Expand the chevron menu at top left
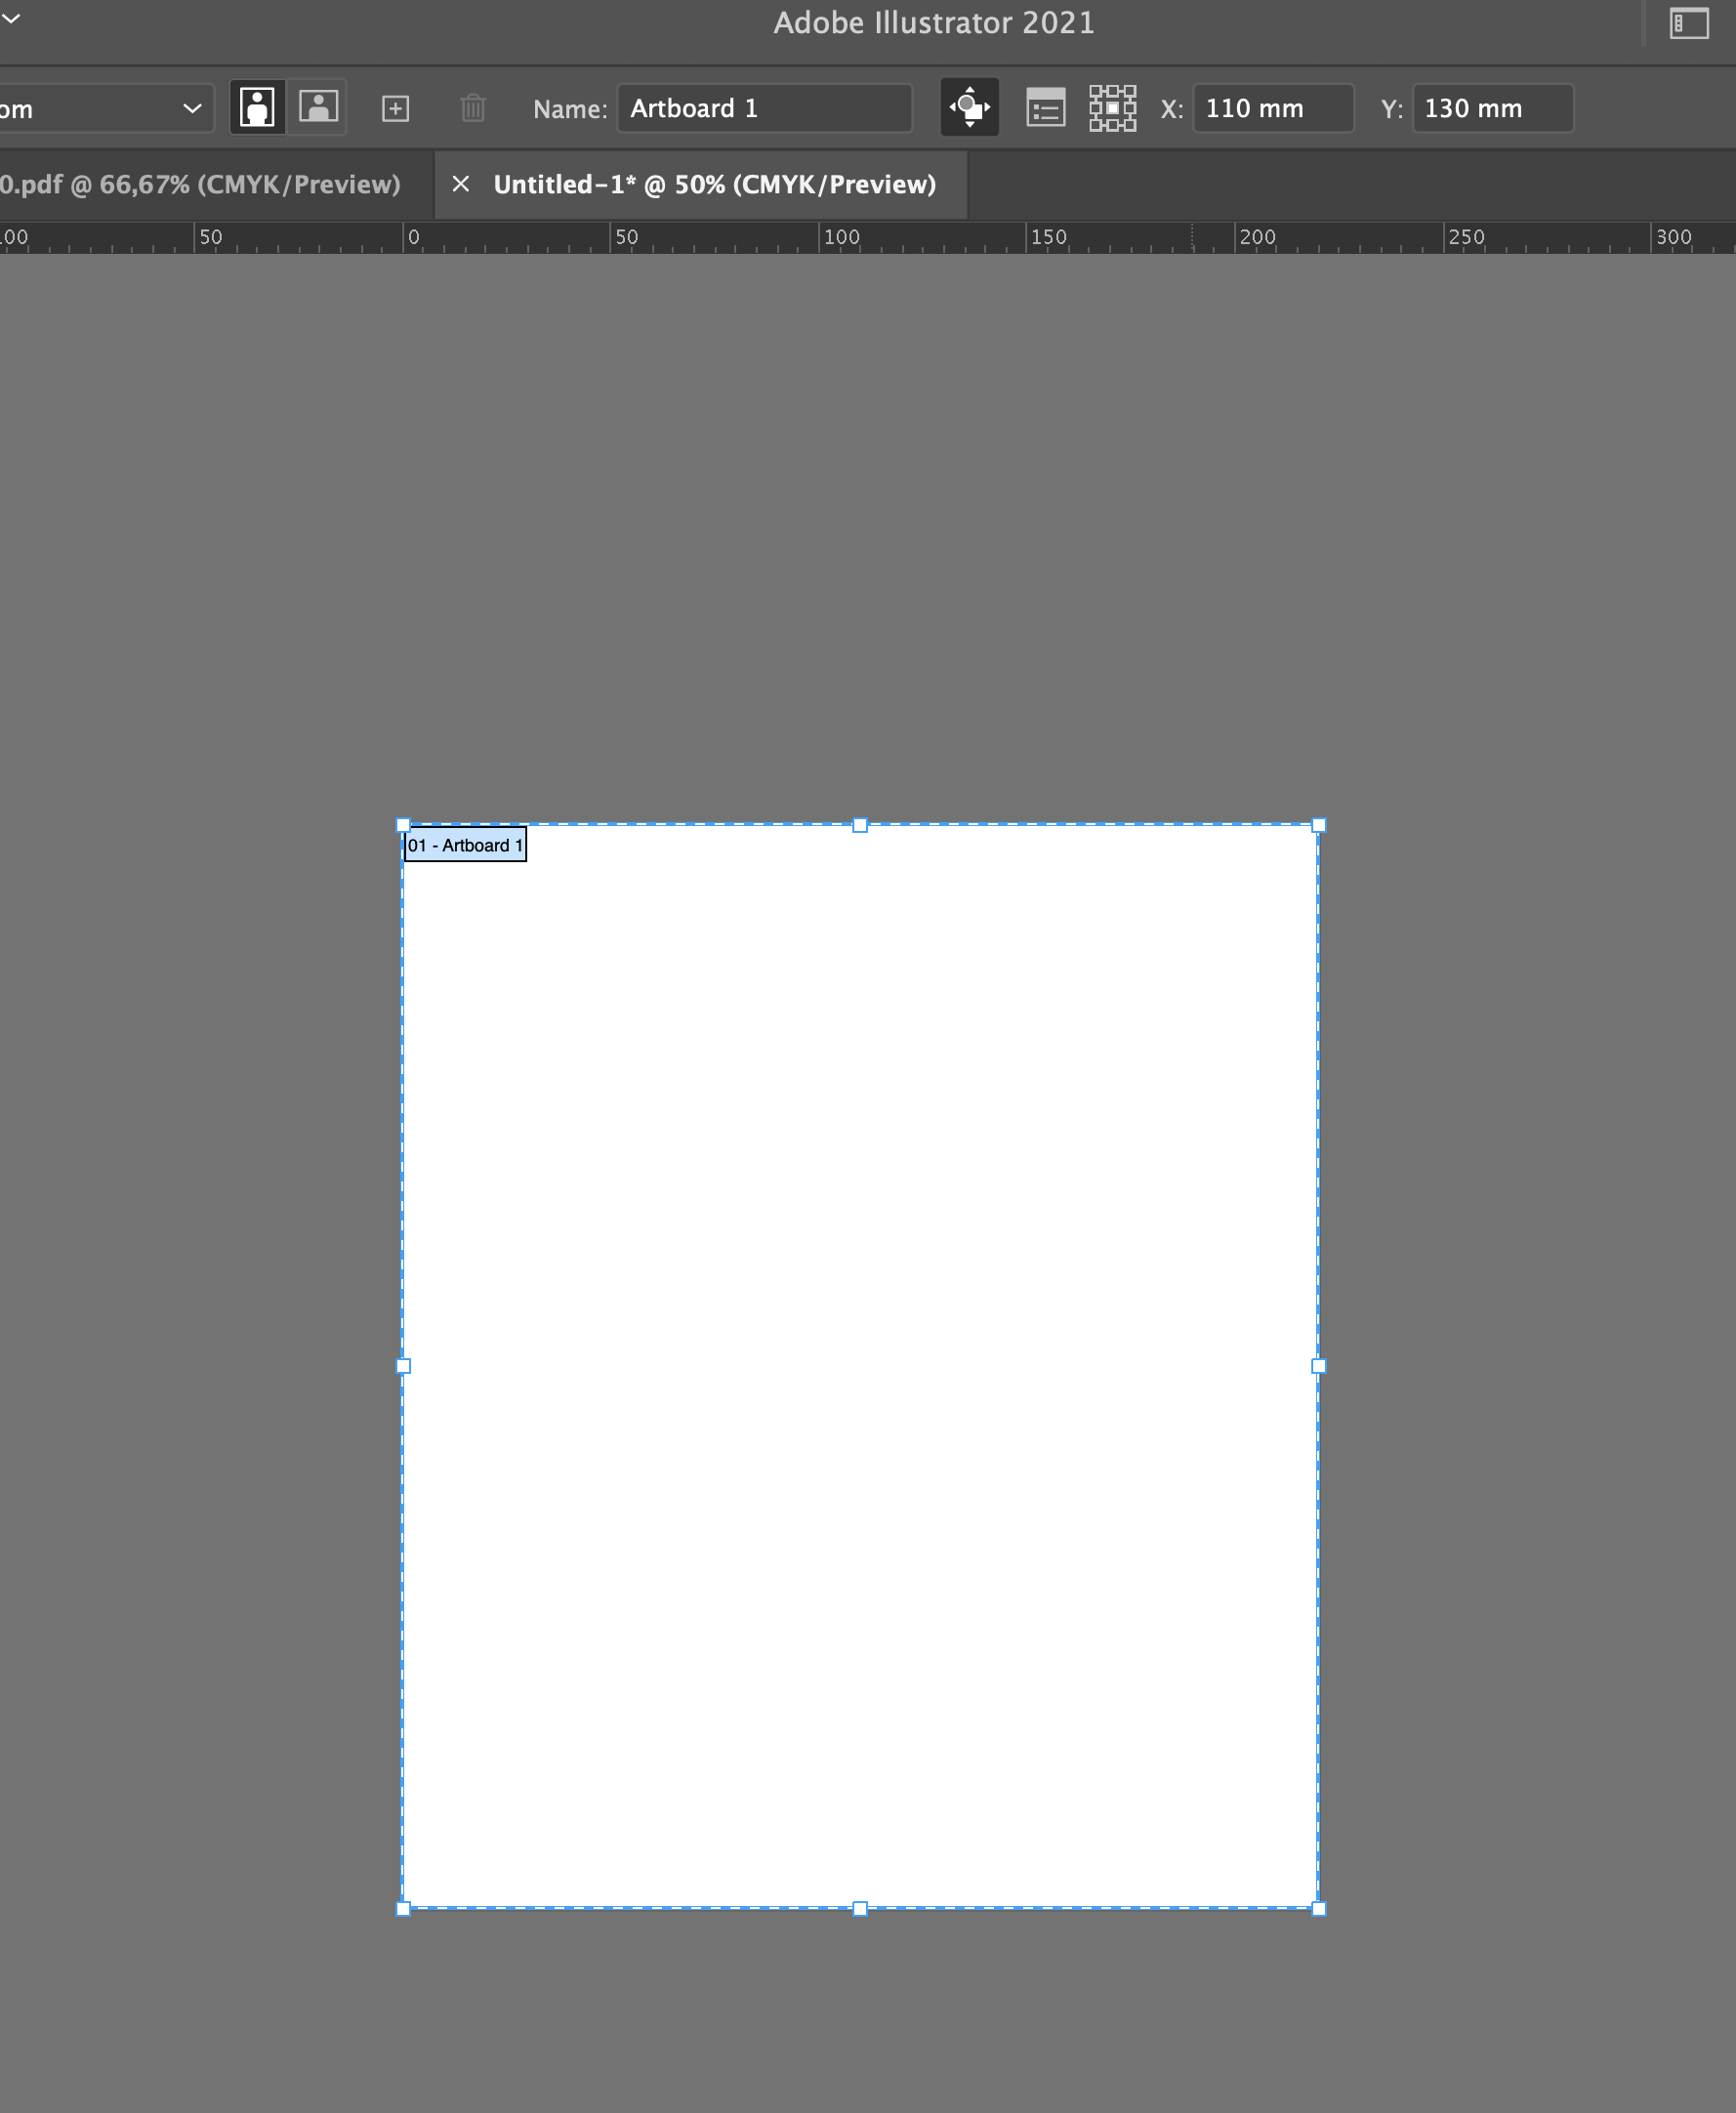The image size is (1736, 2113). coord(12,17)
